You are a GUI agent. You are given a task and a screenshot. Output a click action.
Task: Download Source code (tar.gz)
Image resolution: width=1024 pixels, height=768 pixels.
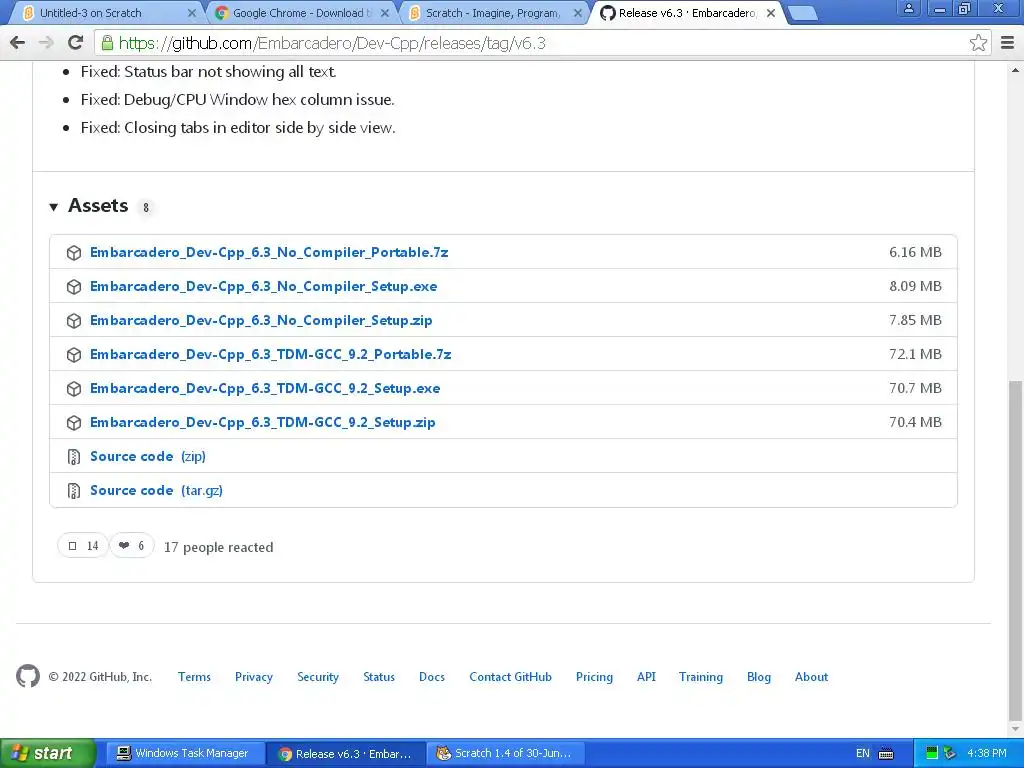click(x=156, y=490)
